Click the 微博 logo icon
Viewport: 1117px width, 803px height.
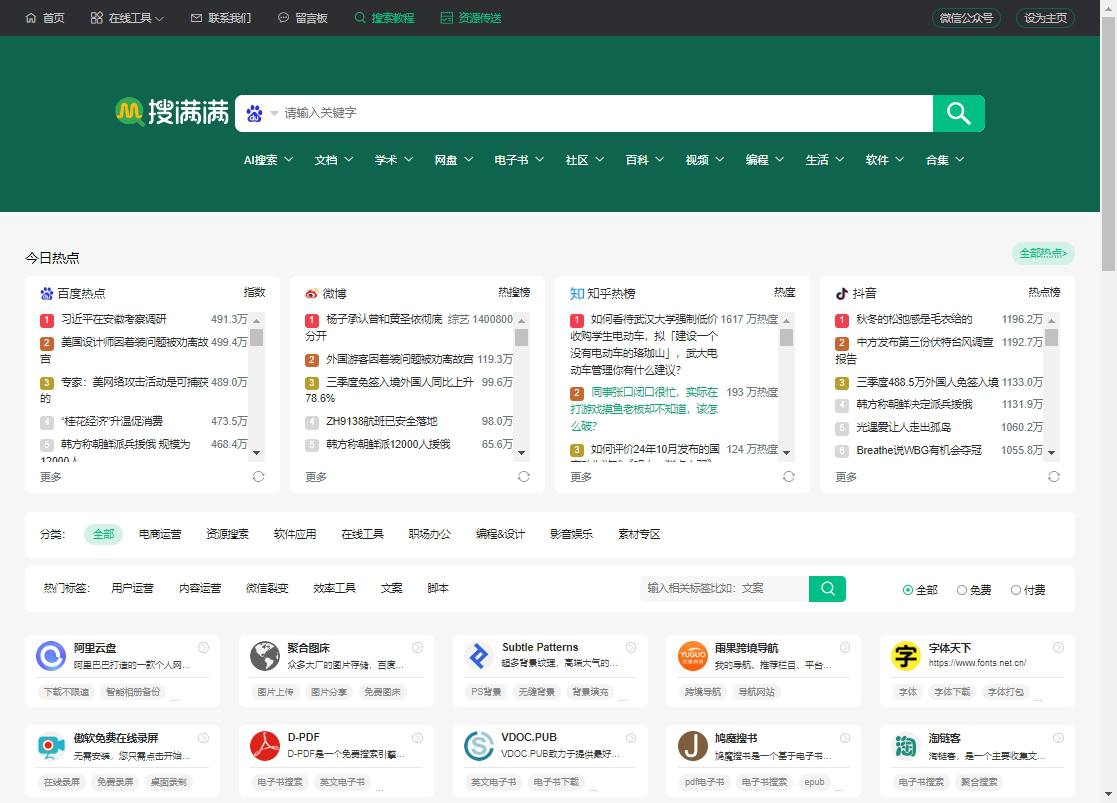pyautogui.click(x=311, y=294)
